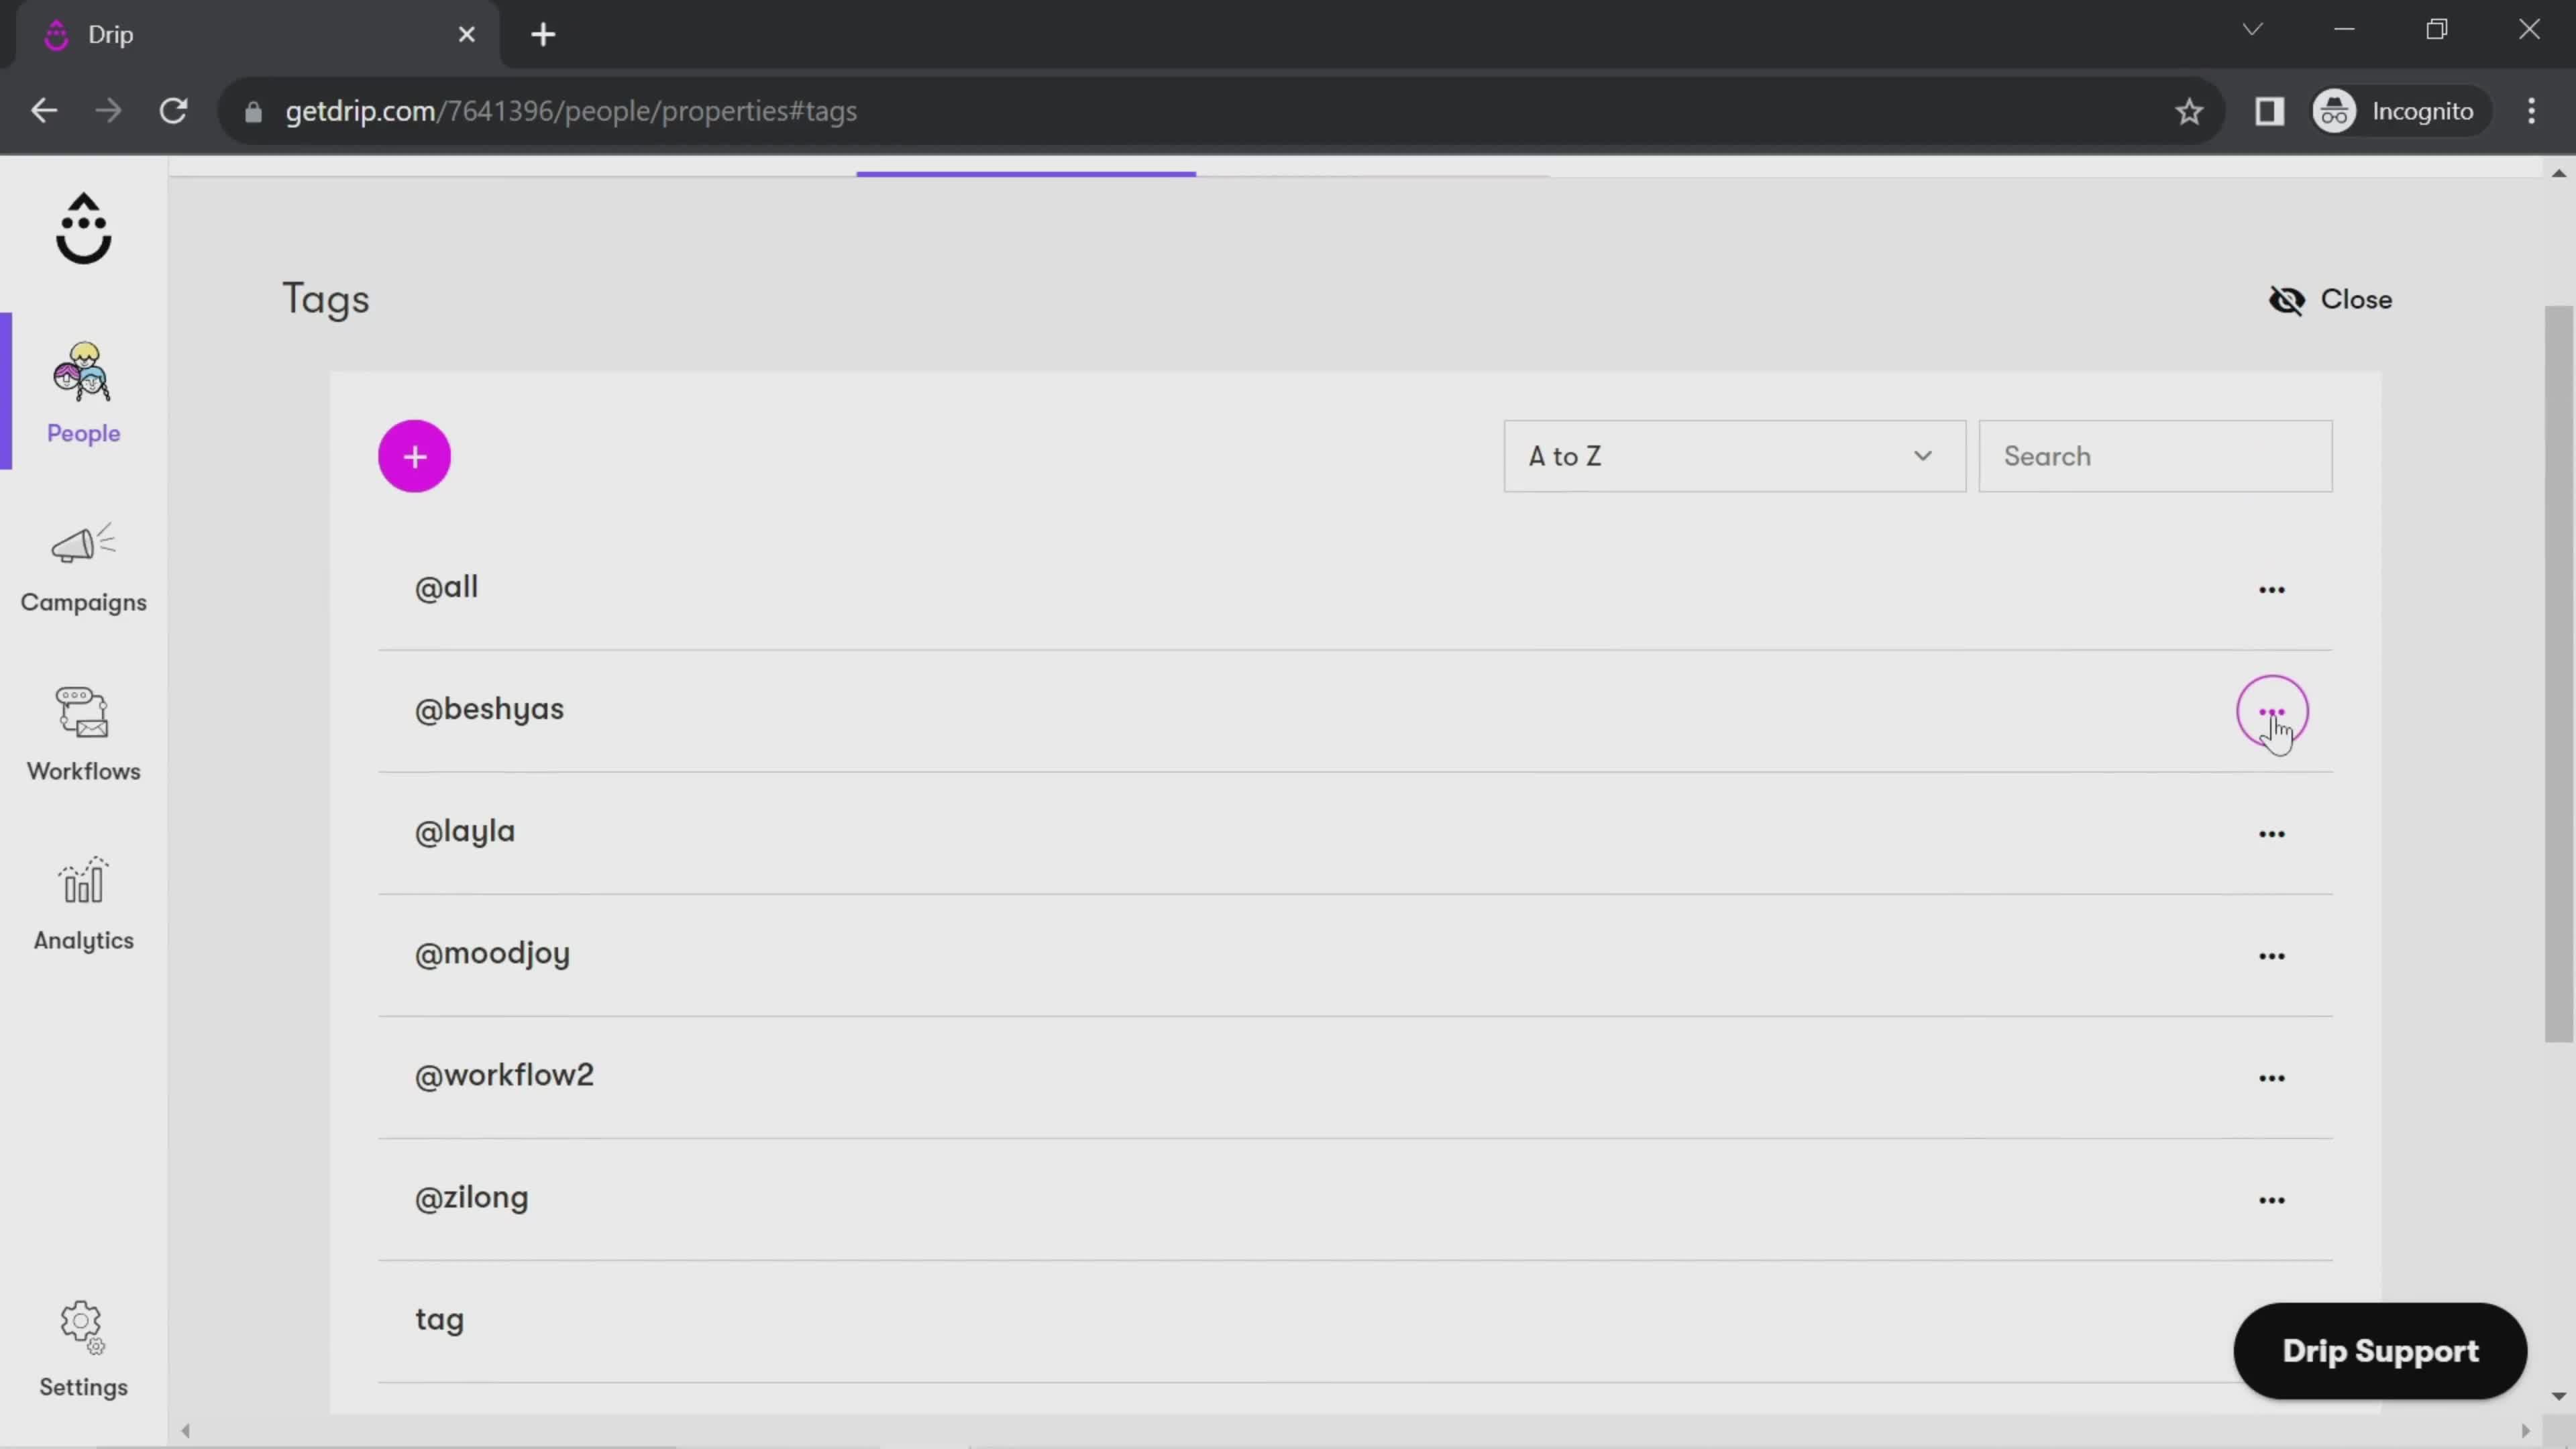Open Analytics dashboard
Image resolution: width=2576 pixels, height=1449 pixels.
[x=83, y=904]
